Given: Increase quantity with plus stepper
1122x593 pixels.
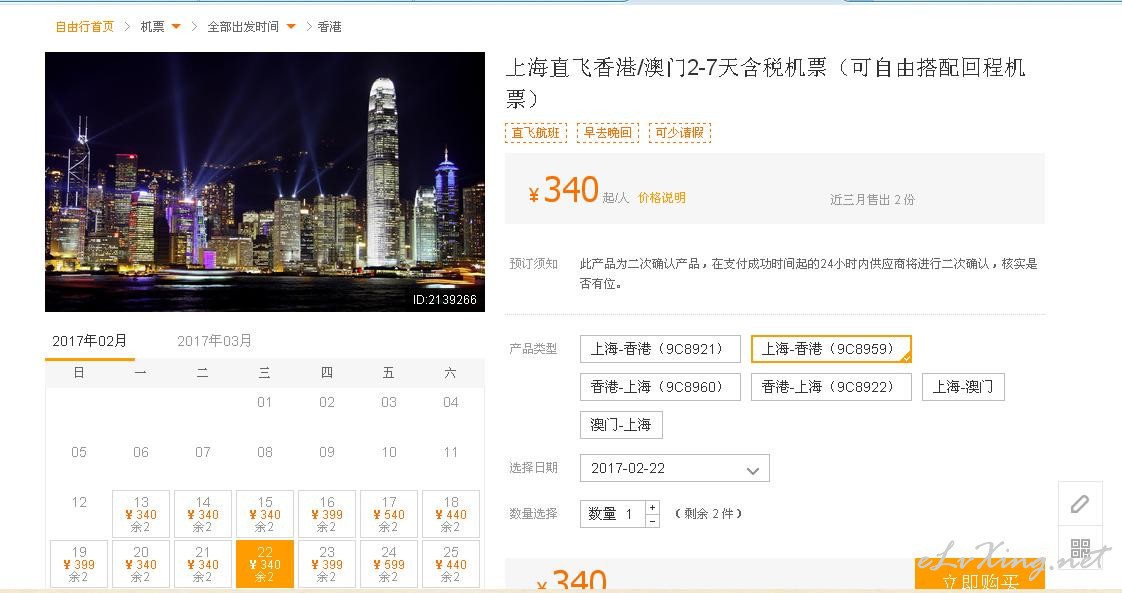Looking at the screenshot, I should (x=652, y=507).
